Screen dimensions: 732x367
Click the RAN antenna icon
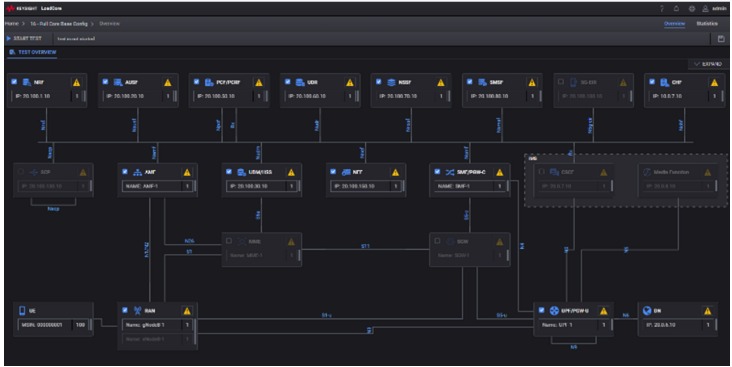(x=137, y=311)
